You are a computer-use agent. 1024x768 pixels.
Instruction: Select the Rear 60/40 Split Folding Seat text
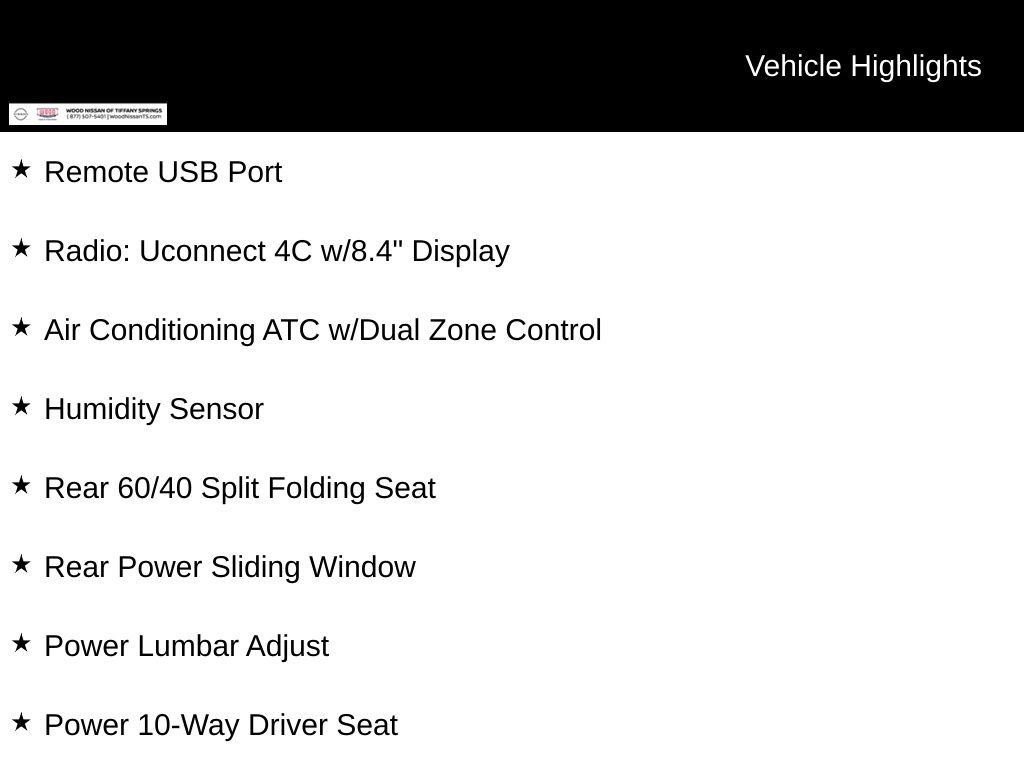coord(240,488)
